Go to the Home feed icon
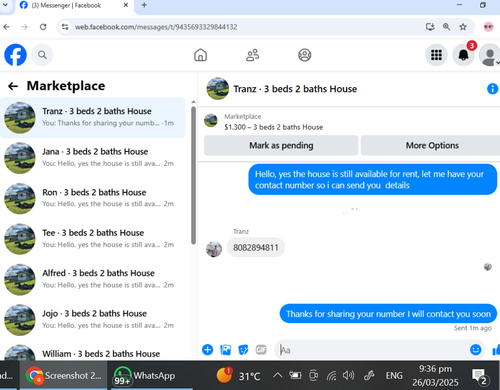500x390 pixels. (x=200, y=55)
